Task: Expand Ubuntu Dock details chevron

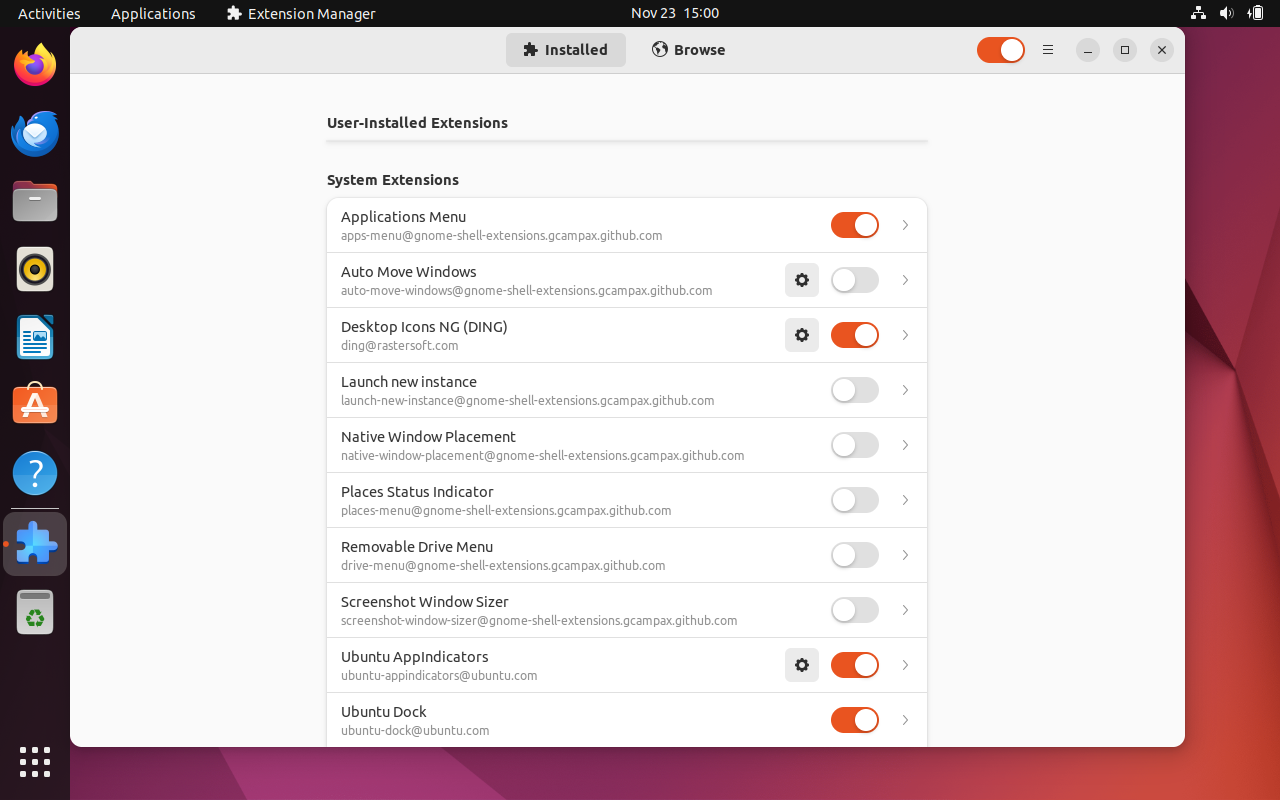Action: click(x=905, y=720)
